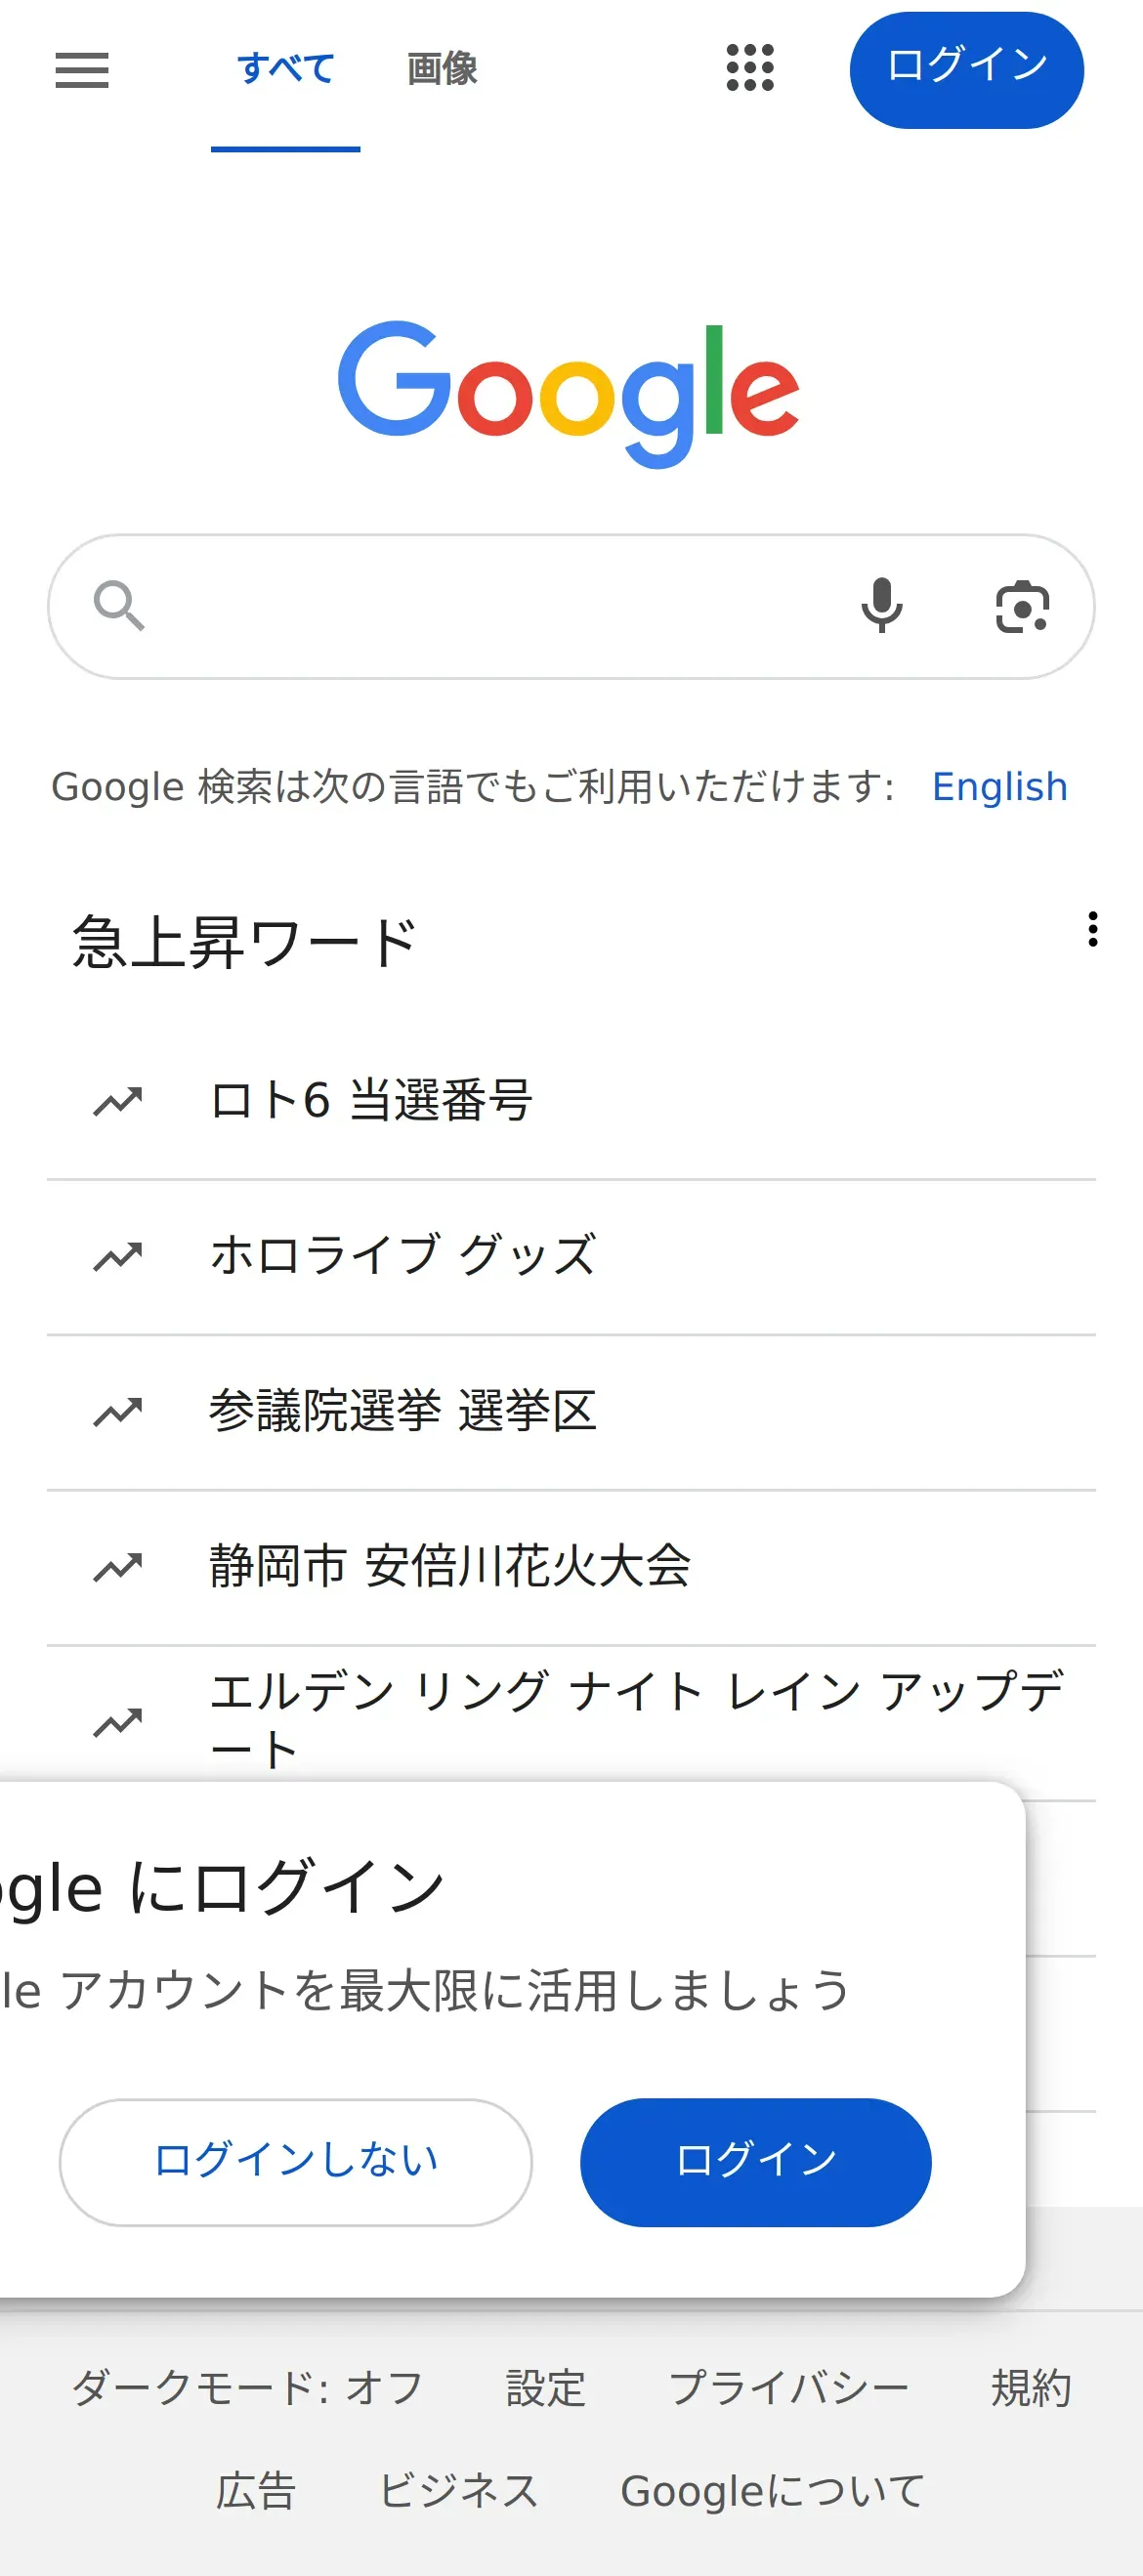Click trending arrow beside 静岡市 安倍川花火大会
Screen dimensions: 1143x2576
click(118, 1567)
